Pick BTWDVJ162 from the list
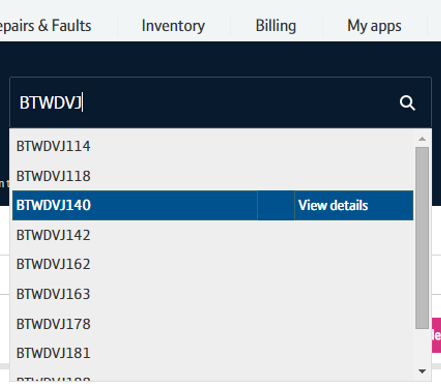 click(213, 264)
